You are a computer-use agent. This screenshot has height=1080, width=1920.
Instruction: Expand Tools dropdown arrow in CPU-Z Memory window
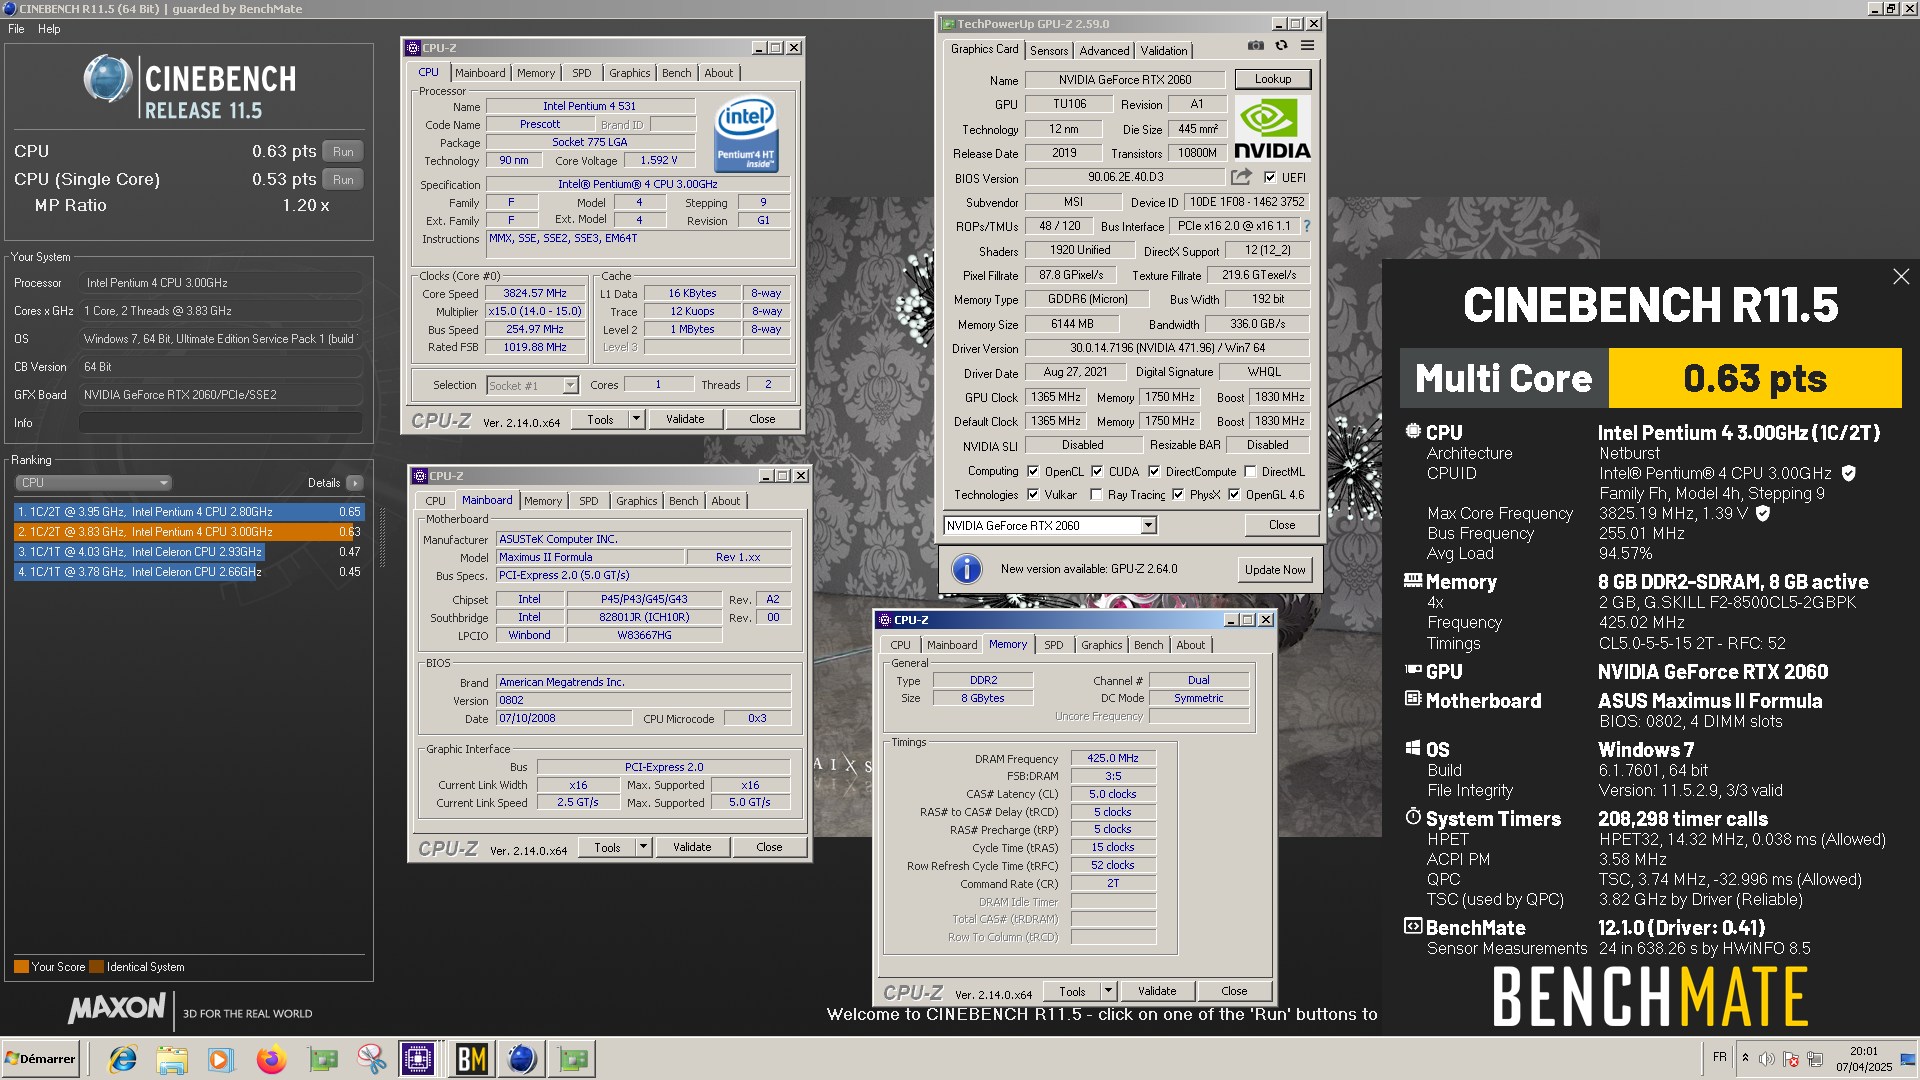(x=1108, y=991)
